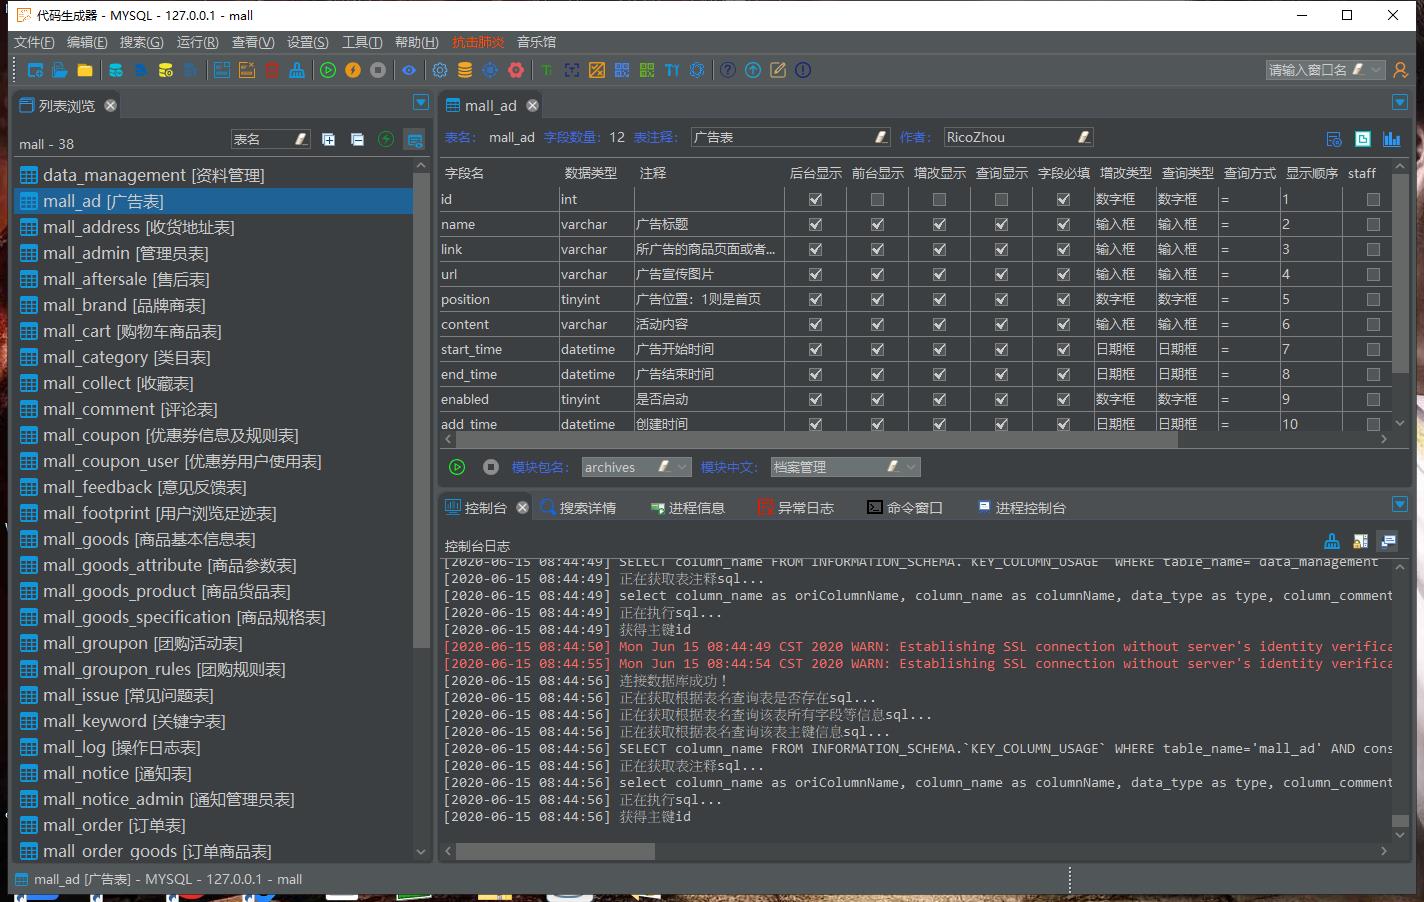
Task: Click the green run icon beside 模块包名
Action: pyautogui.click(x=457, y=467)
